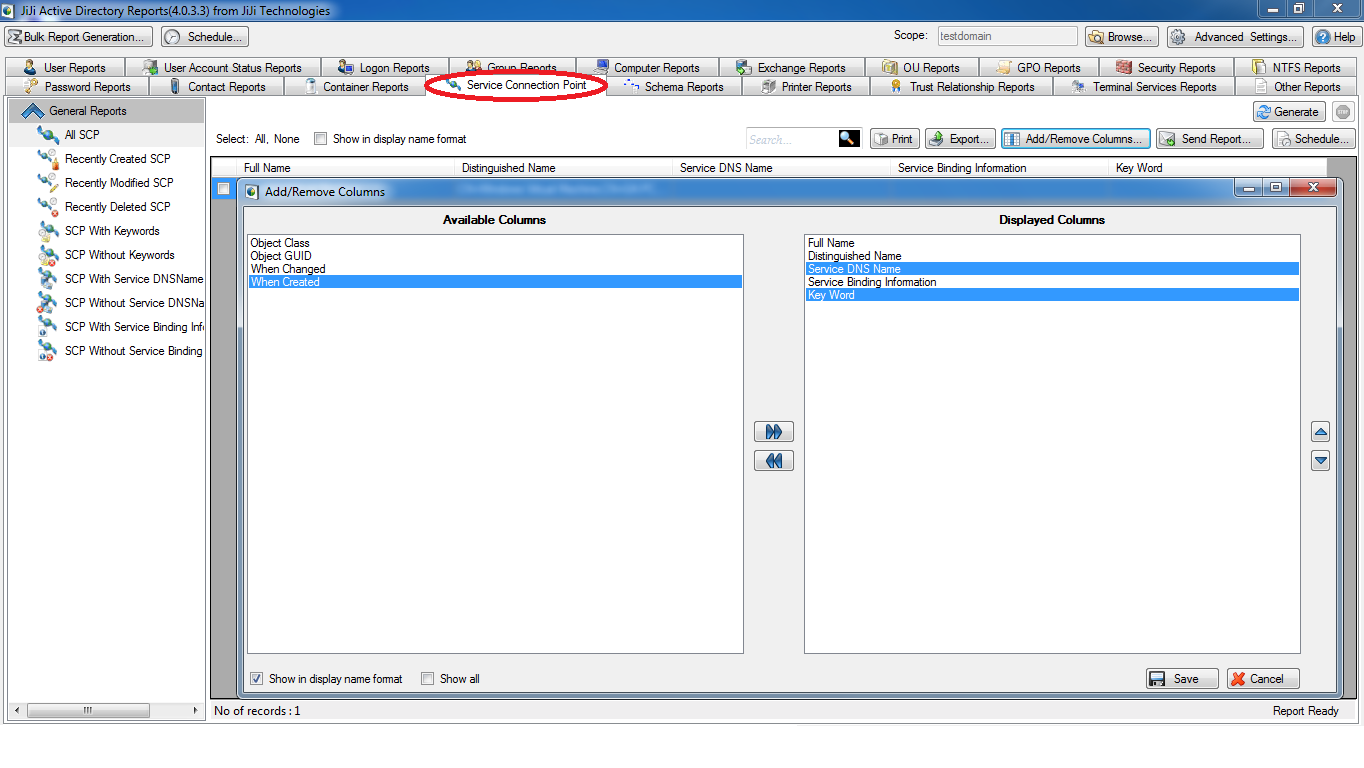The height and width of the screenshot is (768, 1364).
Task: Click the Send Report button
Action: coord(1210,139)
